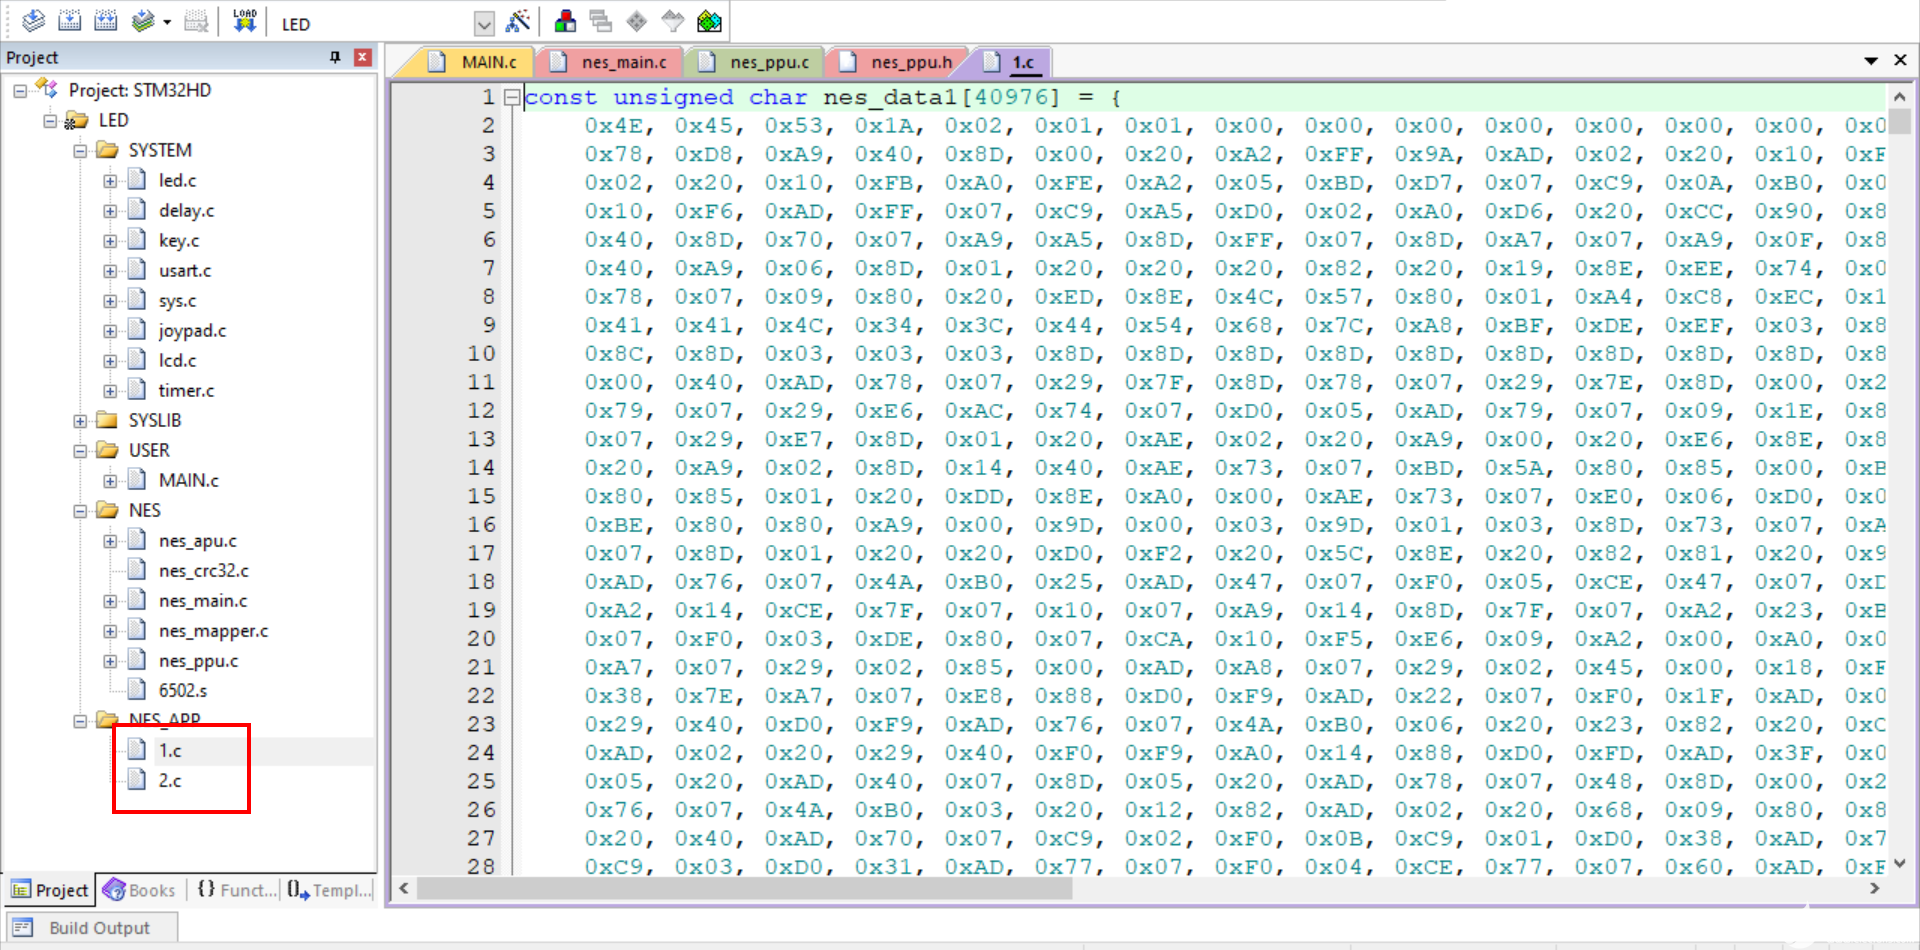Image resolution: width=1920 pixels, height=950 pixels.
Task: Select nes_crc32.c in the project tree
Action: point(203,570)
